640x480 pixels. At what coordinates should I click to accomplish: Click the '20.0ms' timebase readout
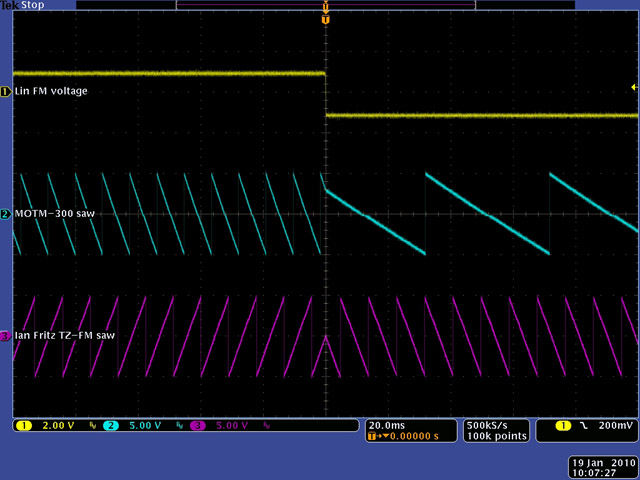[387, 425]
